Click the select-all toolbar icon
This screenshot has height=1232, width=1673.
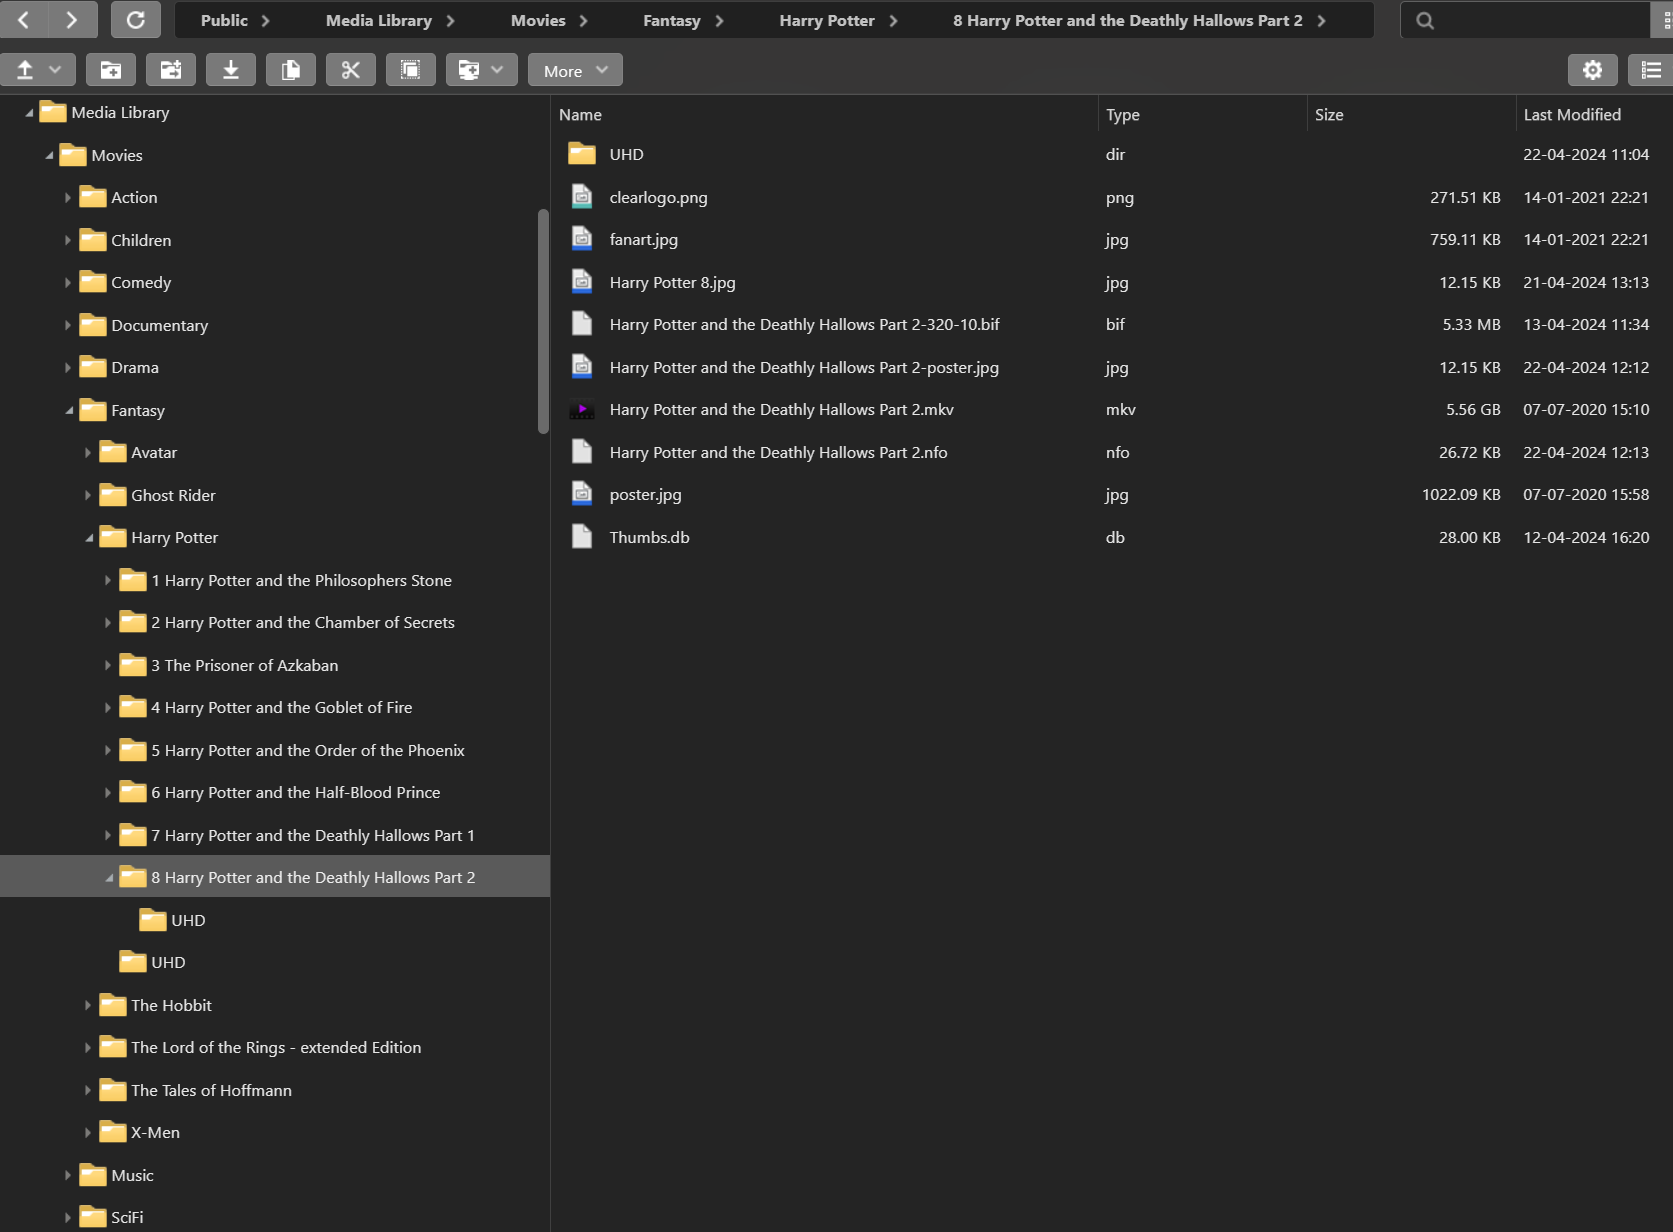411,70
